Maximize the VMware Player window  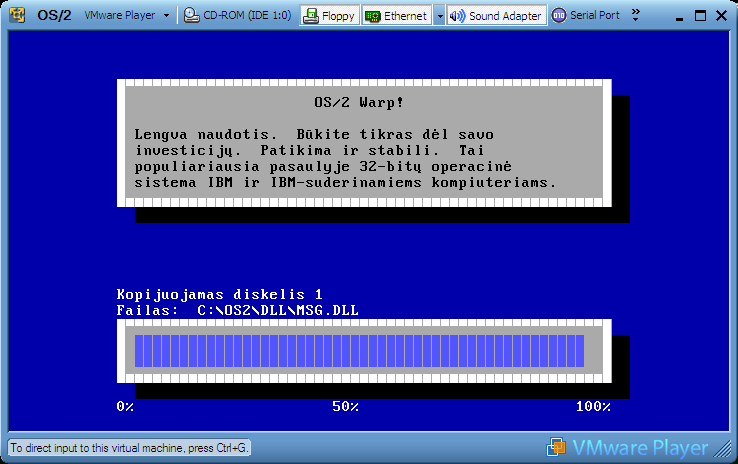tap(700, 16)
